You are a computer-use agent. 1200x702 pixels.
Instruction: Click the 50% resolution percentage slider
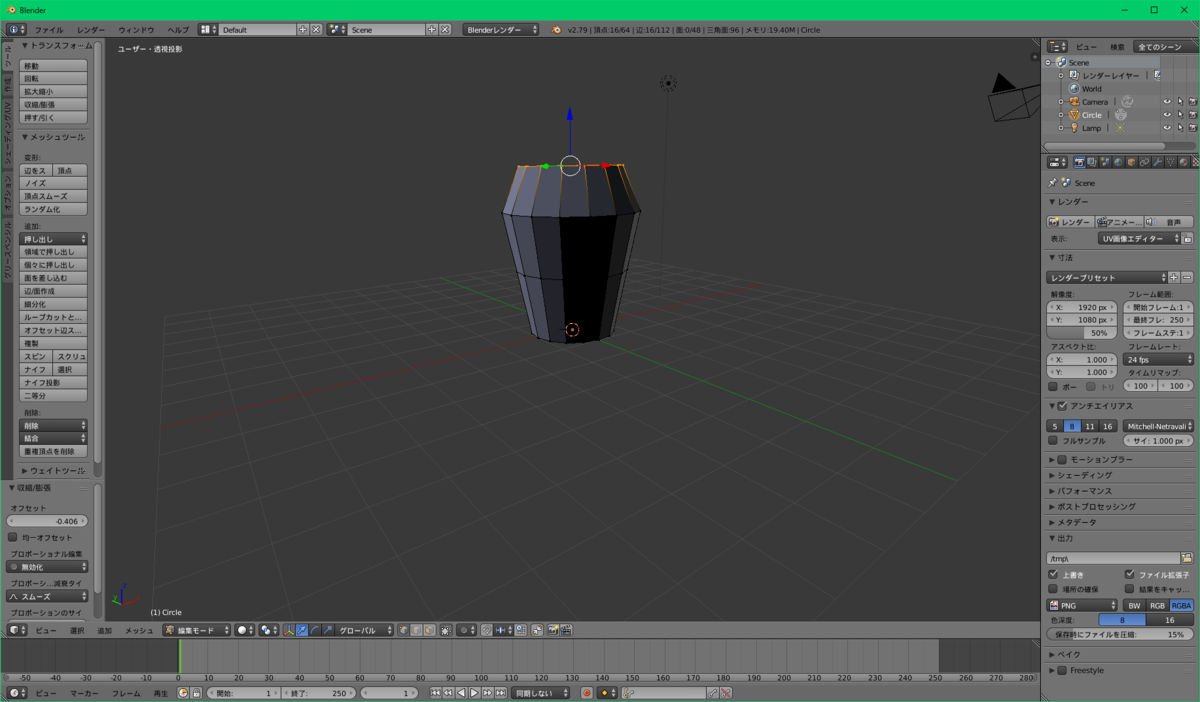tap(1084, 332)
